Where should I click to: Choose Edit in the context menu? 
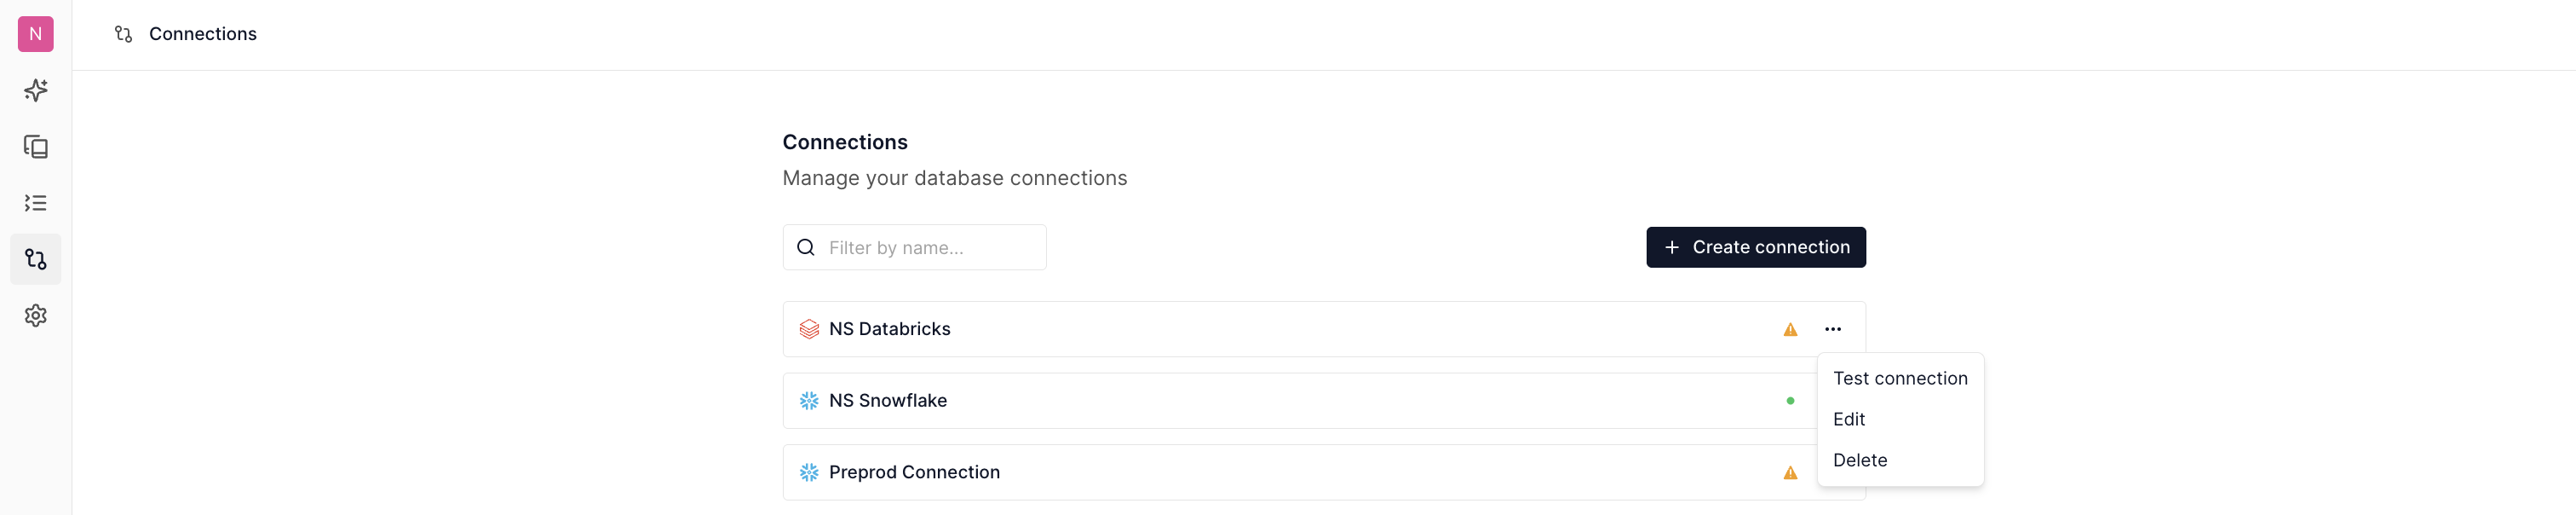(x=1849, y=419)
